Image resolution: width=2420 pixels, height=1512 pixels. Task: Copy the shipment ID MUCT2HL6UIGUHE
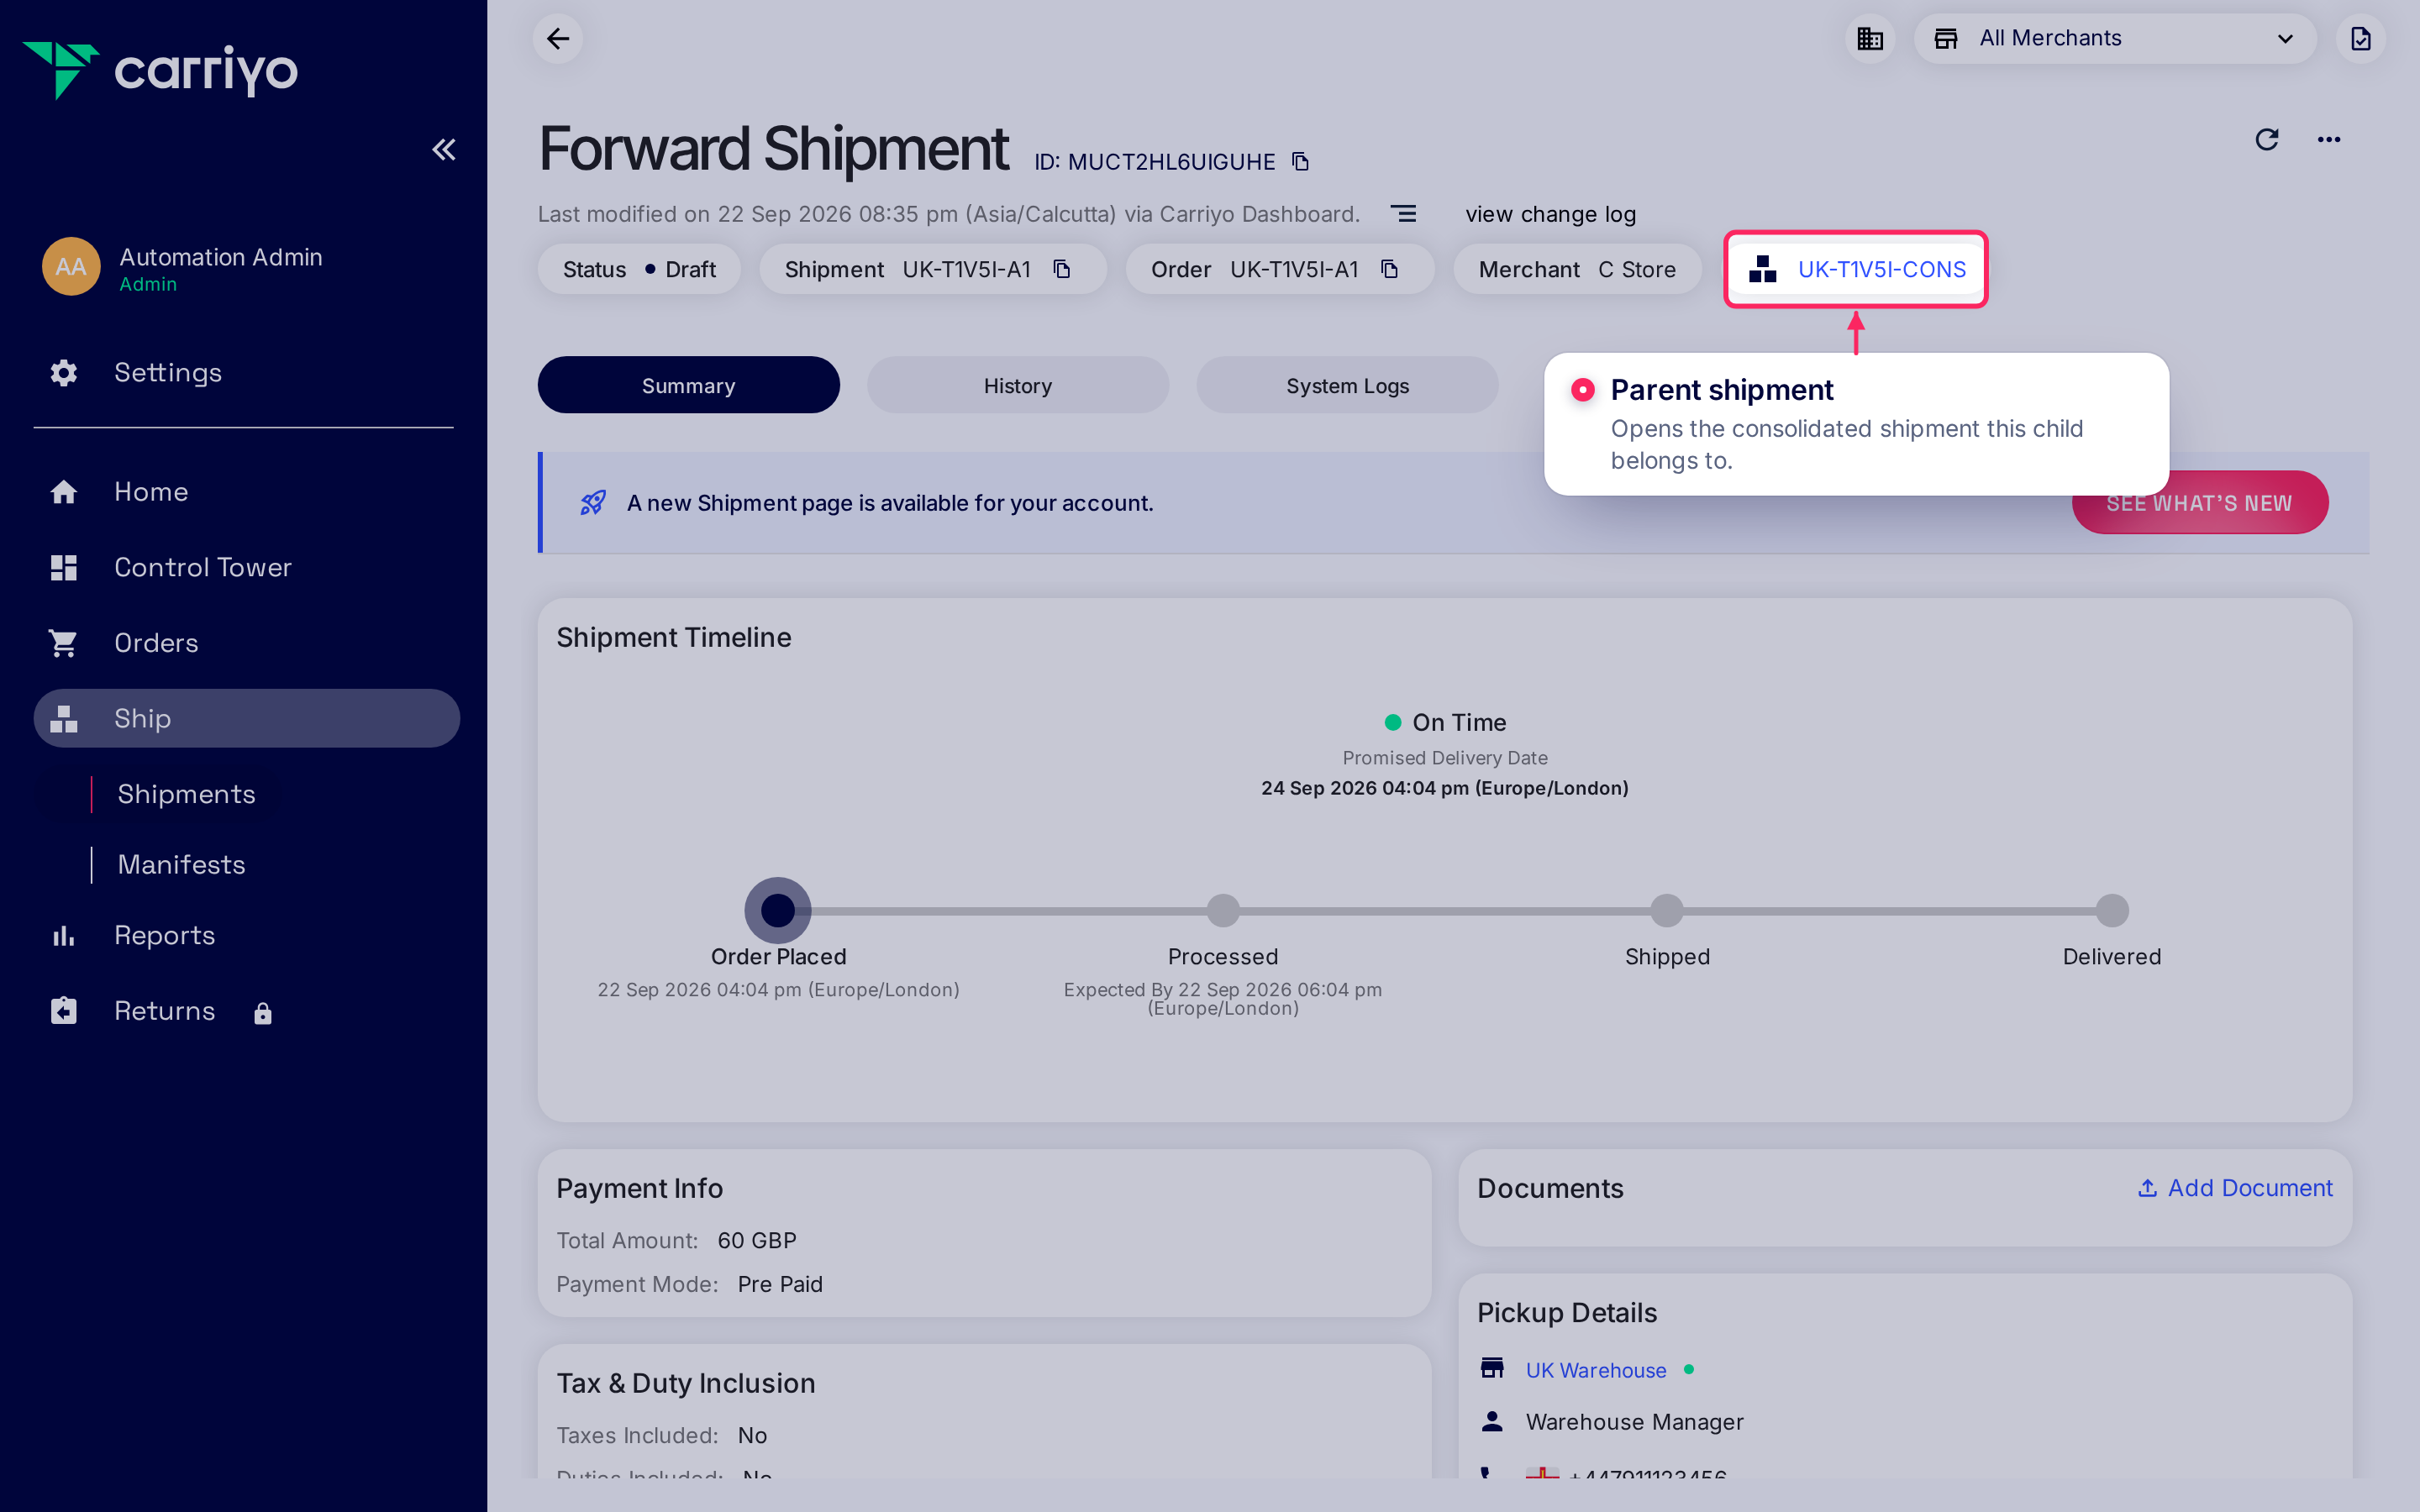coord(1300,161)
